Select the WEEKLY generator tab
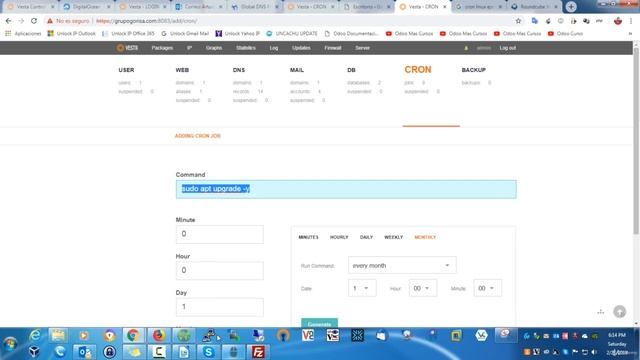The width and height of the screenshot is (640, 360). tap(393, 237)
